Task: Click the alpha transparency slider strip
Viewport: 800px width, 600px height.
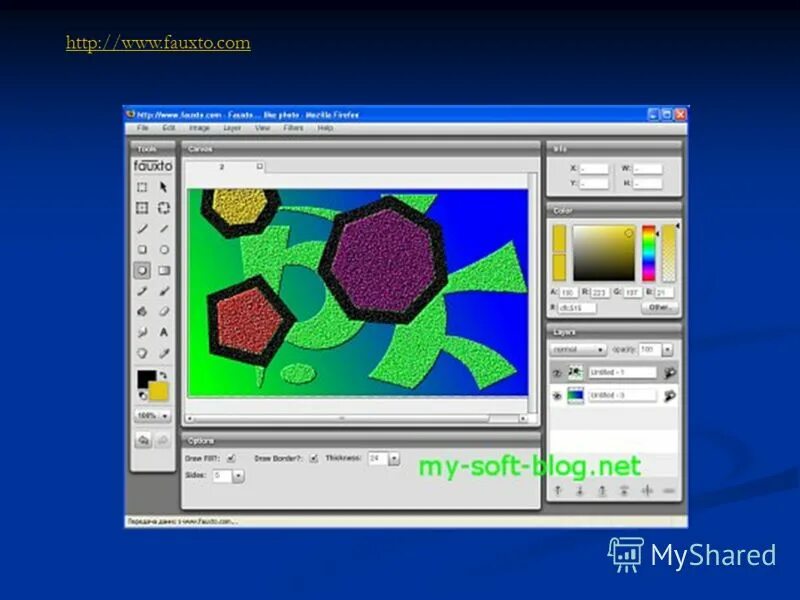Action: coord(668,253)
